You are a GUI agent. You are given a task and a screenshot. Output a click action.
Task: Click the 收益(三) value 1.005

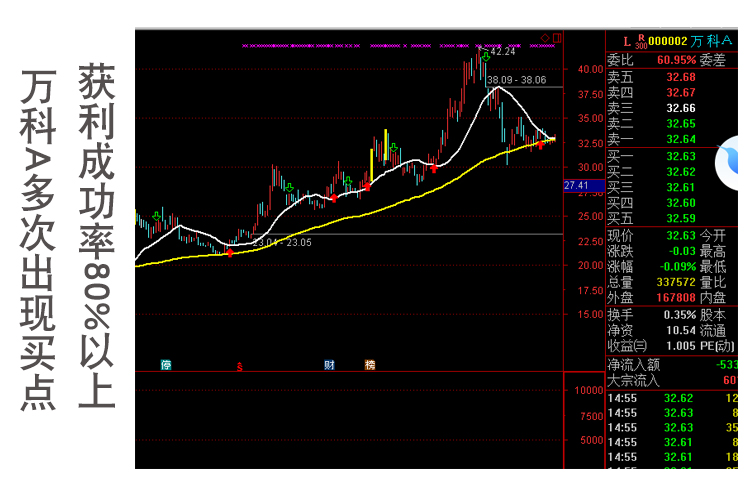point(681,345)
